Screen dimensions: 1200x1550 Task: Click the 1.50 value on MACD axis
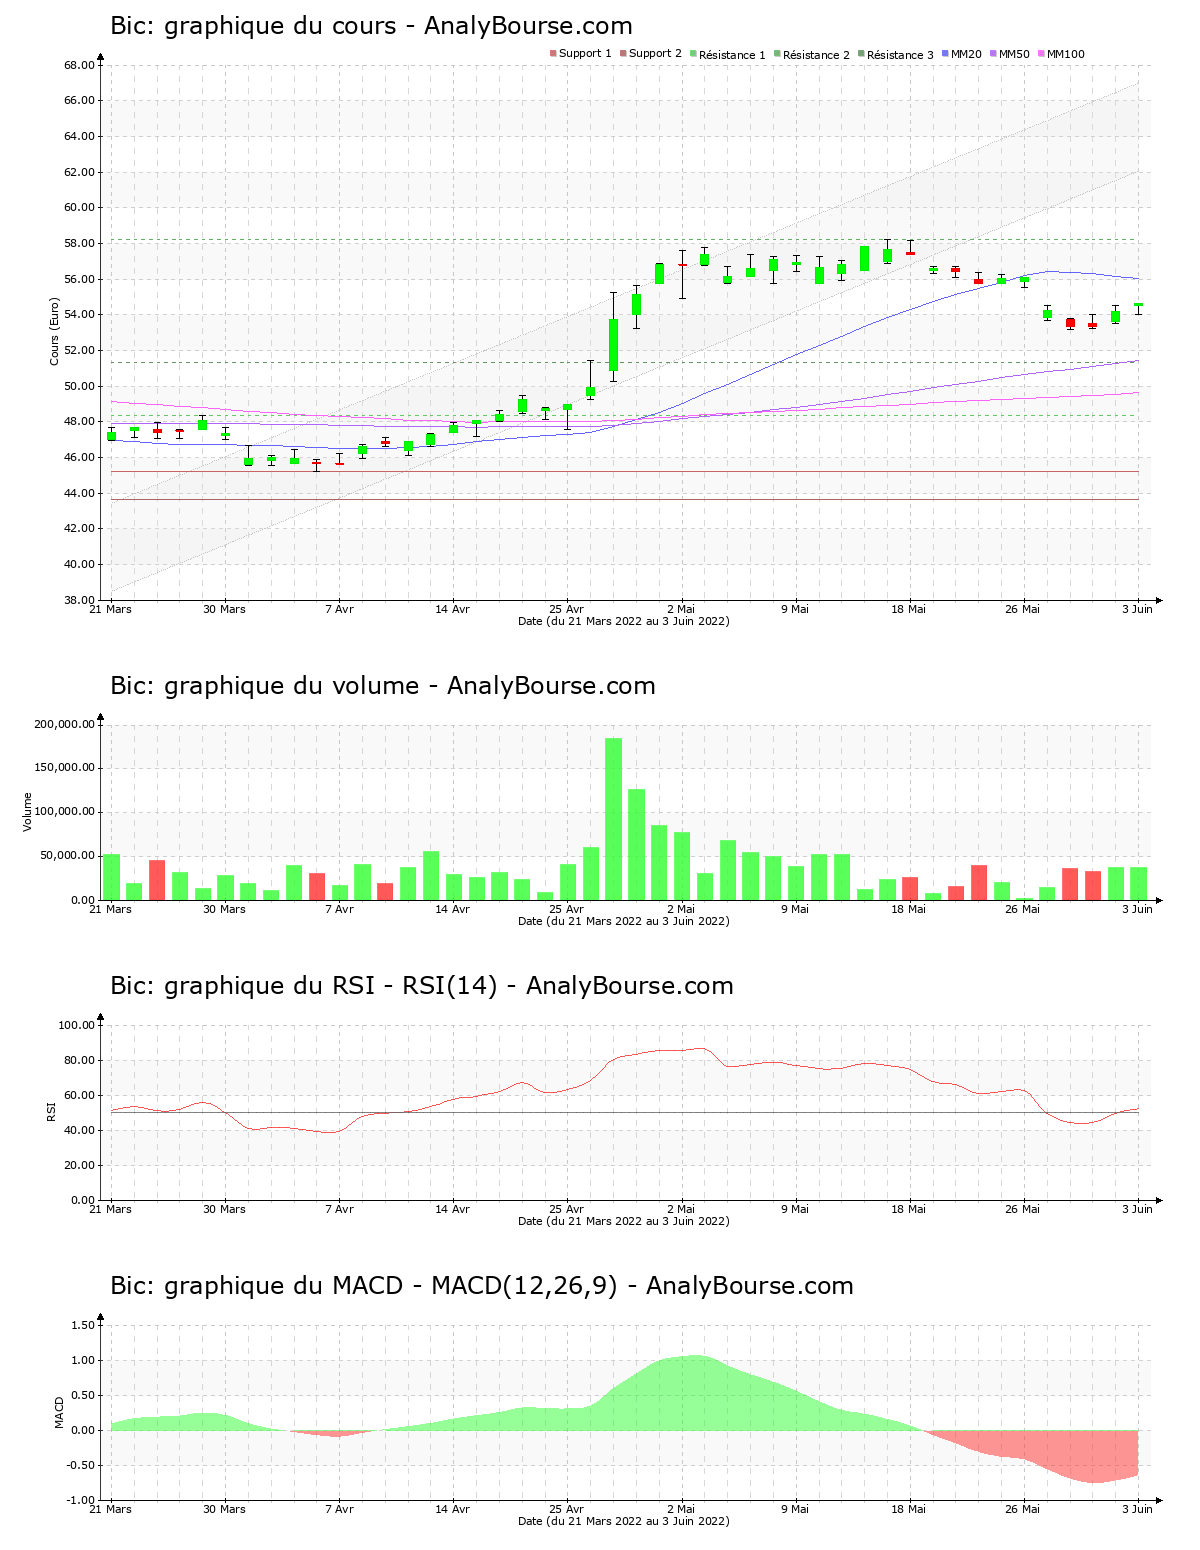[x=83, y=1325]
